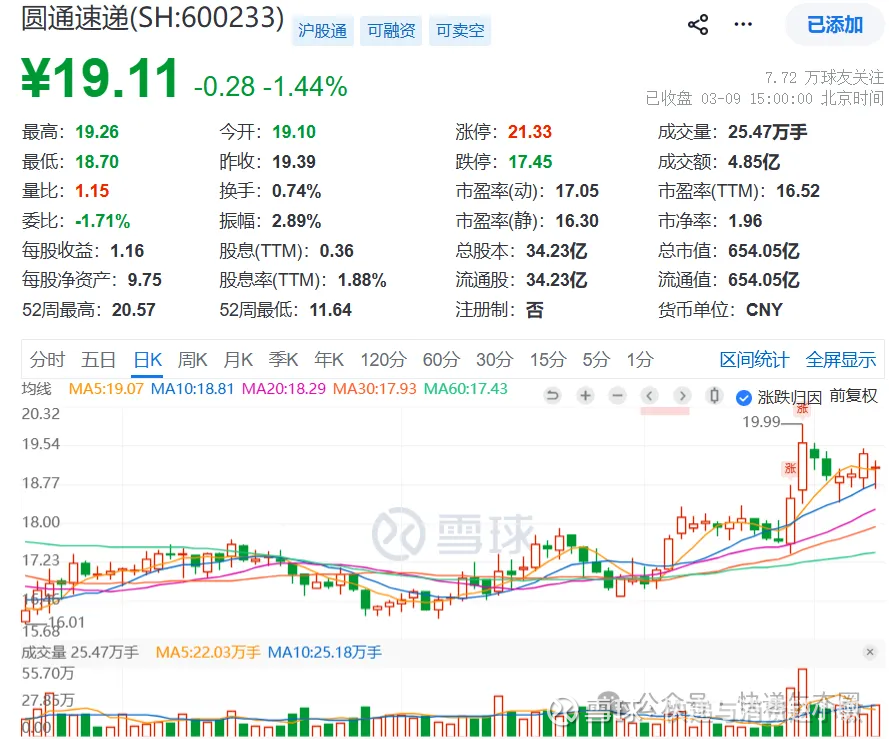This screenshot has width=889, height=739.
Task: Switch to the 1分 chart tab
Action: click(640, 360)
